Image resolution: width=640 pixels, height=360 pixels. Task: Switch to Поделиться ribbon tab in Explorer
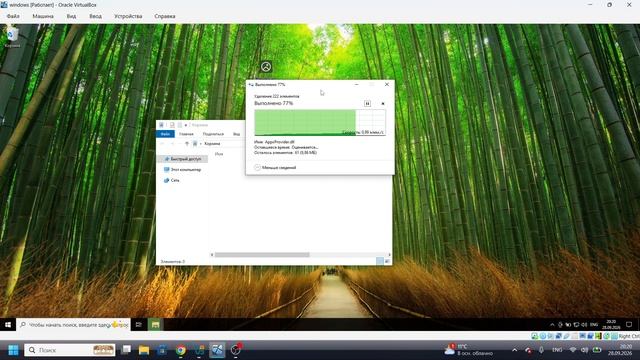pos(213,134)
